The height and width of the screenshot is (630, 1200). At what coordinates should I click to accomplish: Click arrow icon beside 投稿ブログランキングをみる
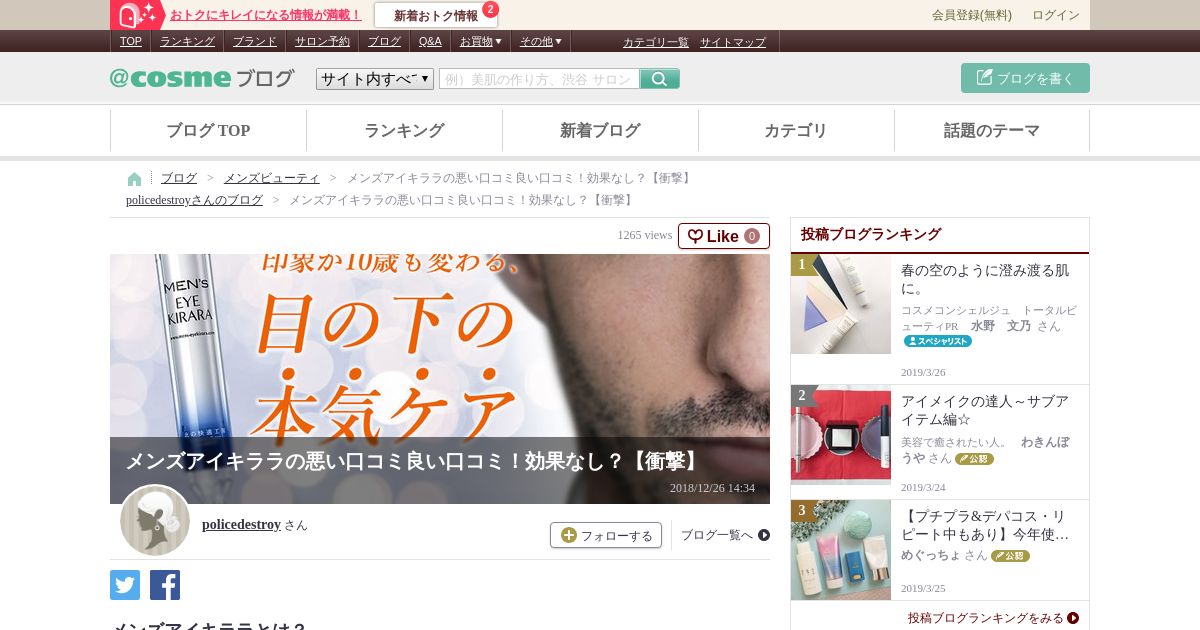pyautogui.click(x=1073, y=618)
